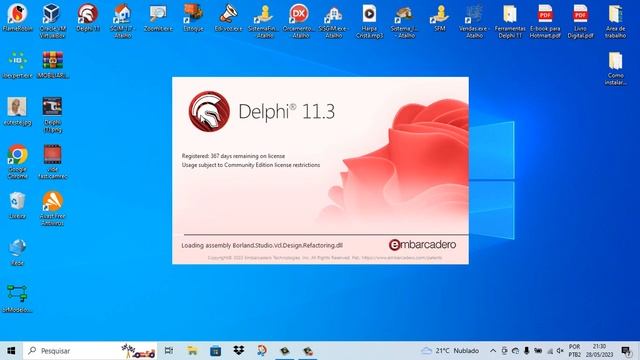The height and width of the screenshot is (360, 640).
Task: Open the Como instalar folder
Action: coord(616,68)
